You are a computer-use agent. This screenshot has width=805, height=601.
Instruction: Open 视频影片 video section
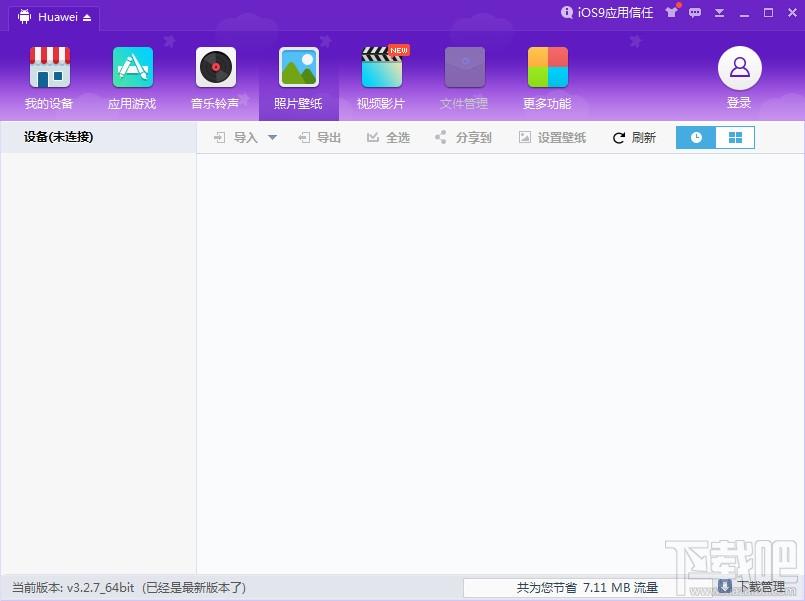click(381, 78)
